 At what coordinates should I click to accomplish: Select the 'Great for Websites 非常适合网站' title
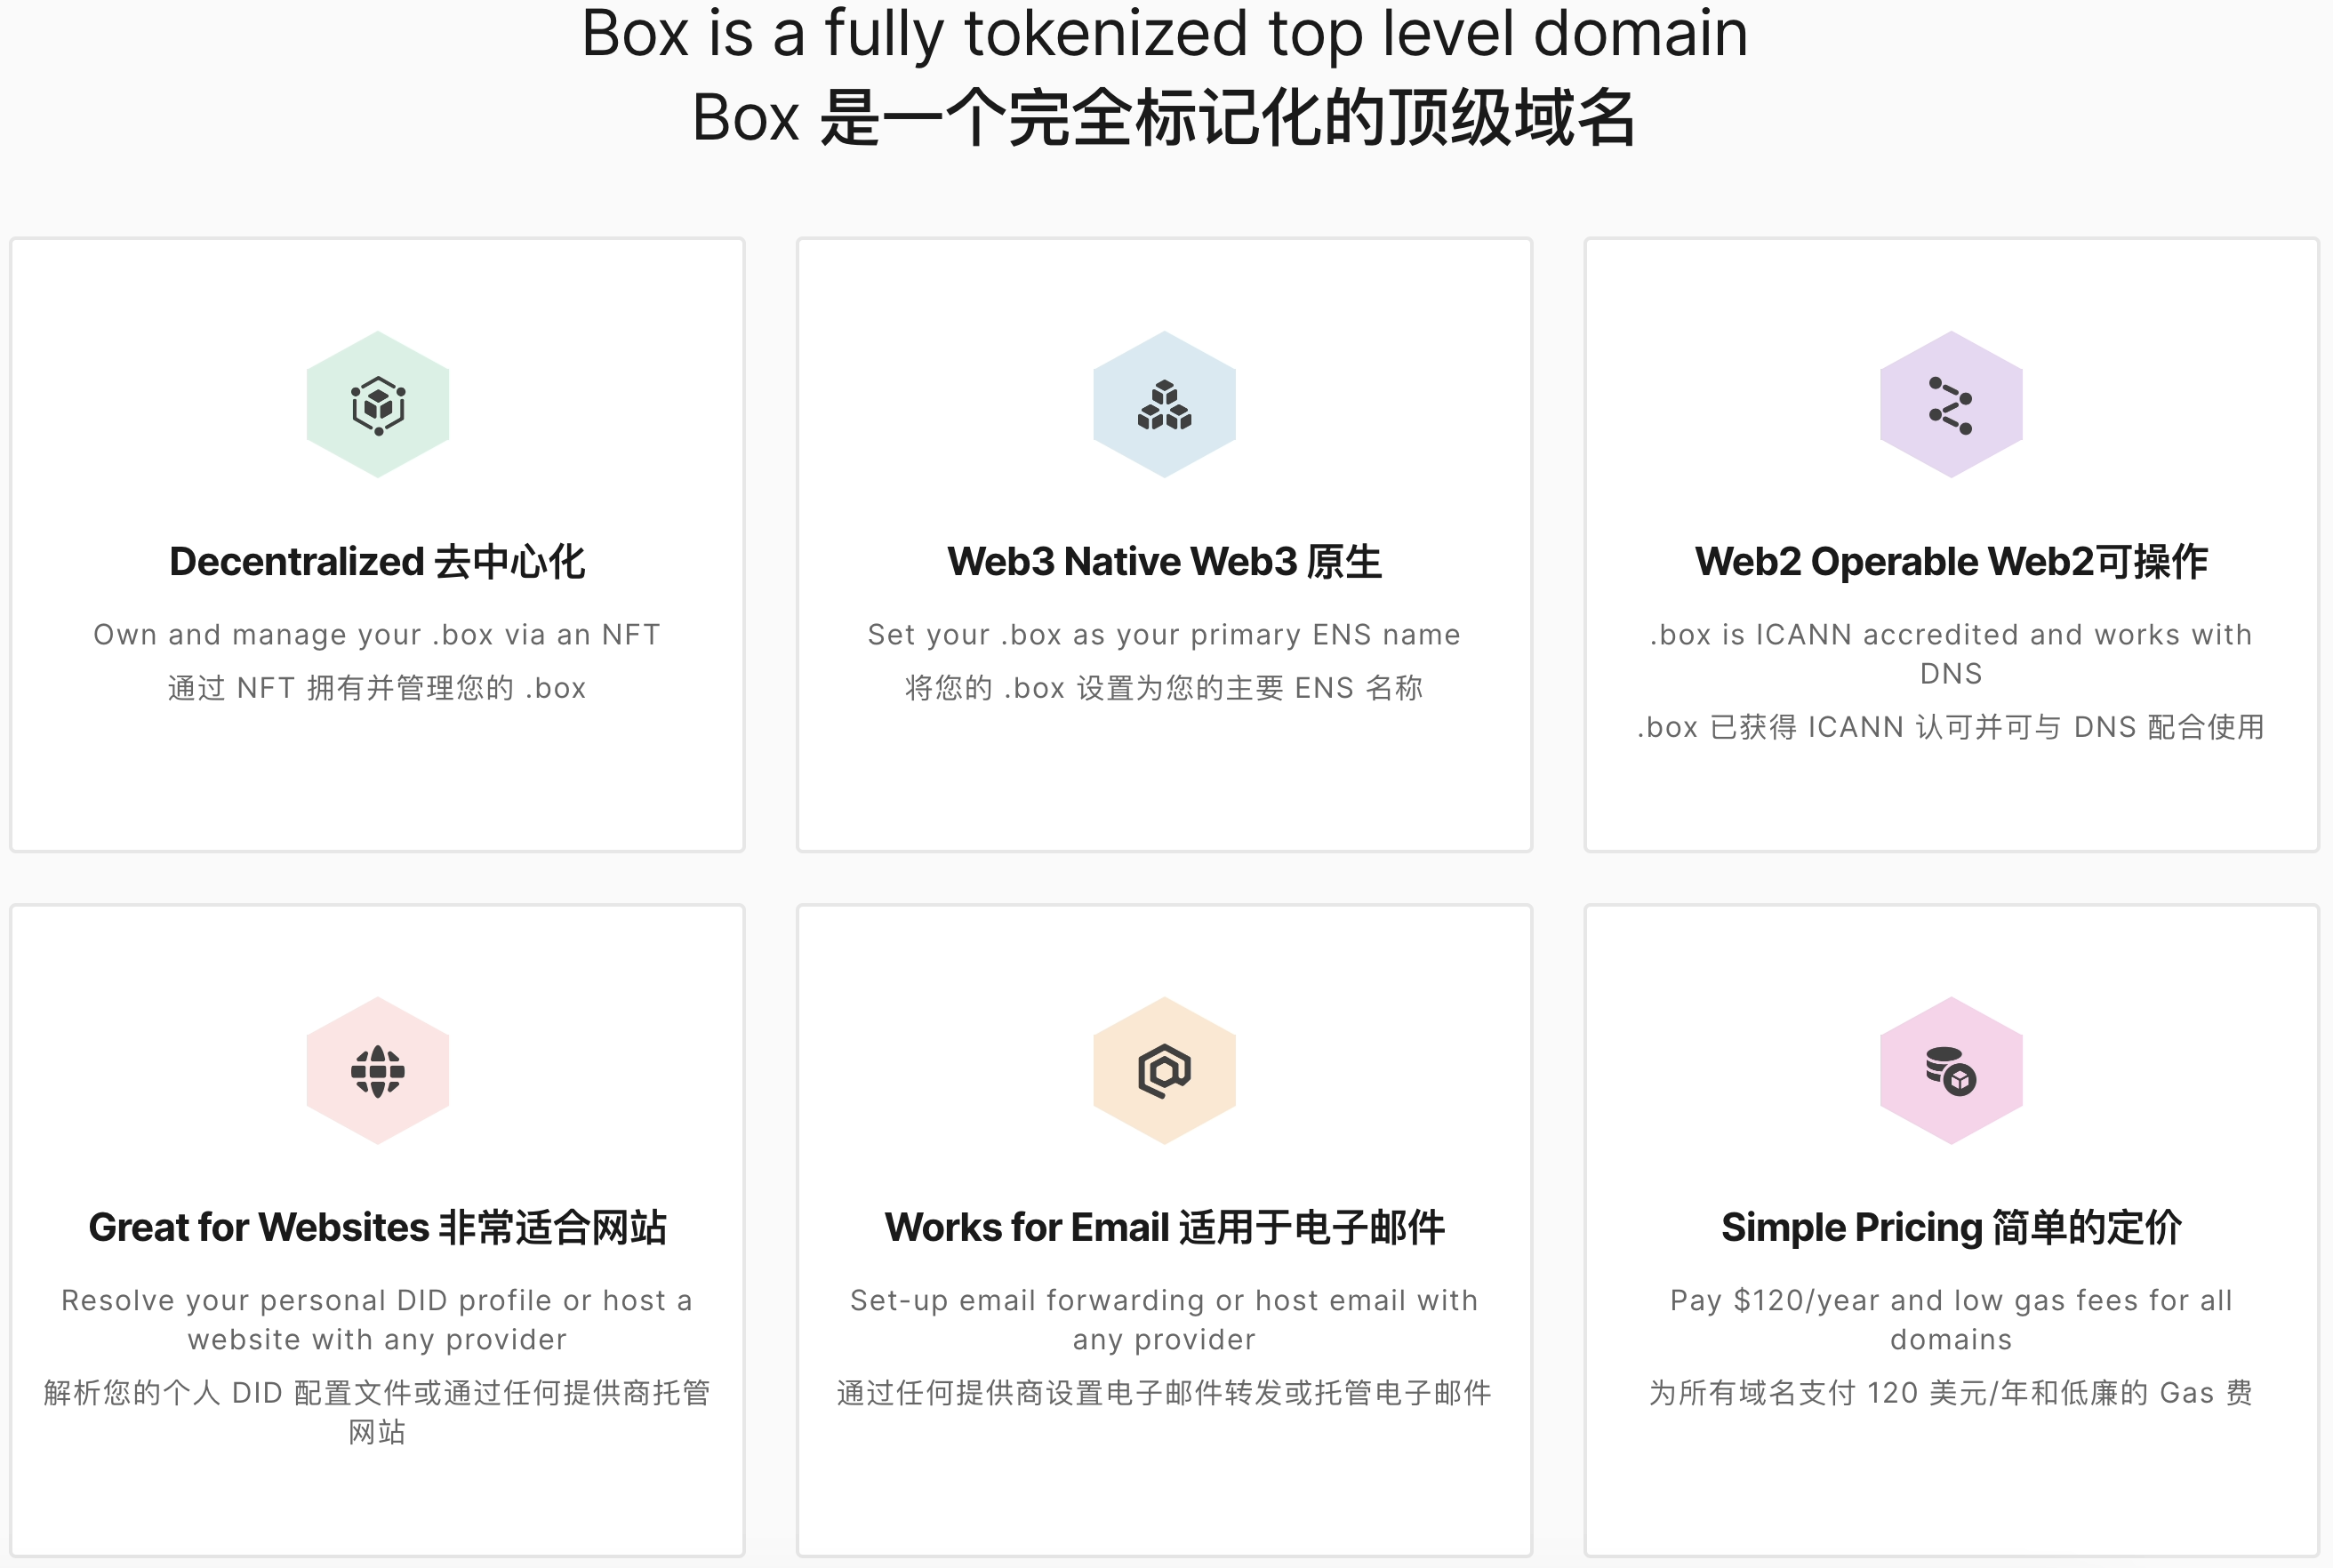point(377,1227)
